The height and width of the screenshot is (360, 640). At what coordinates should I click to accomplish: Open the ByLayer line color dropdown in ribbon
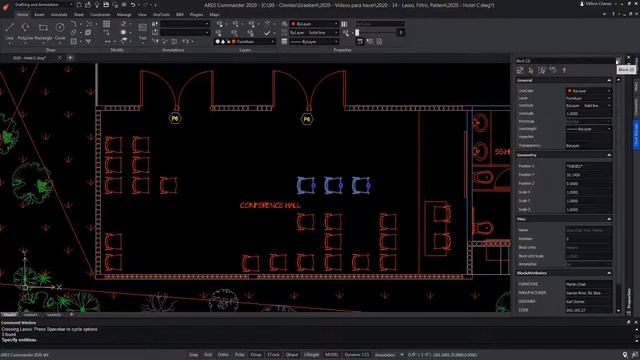click(x=314, y=24)
